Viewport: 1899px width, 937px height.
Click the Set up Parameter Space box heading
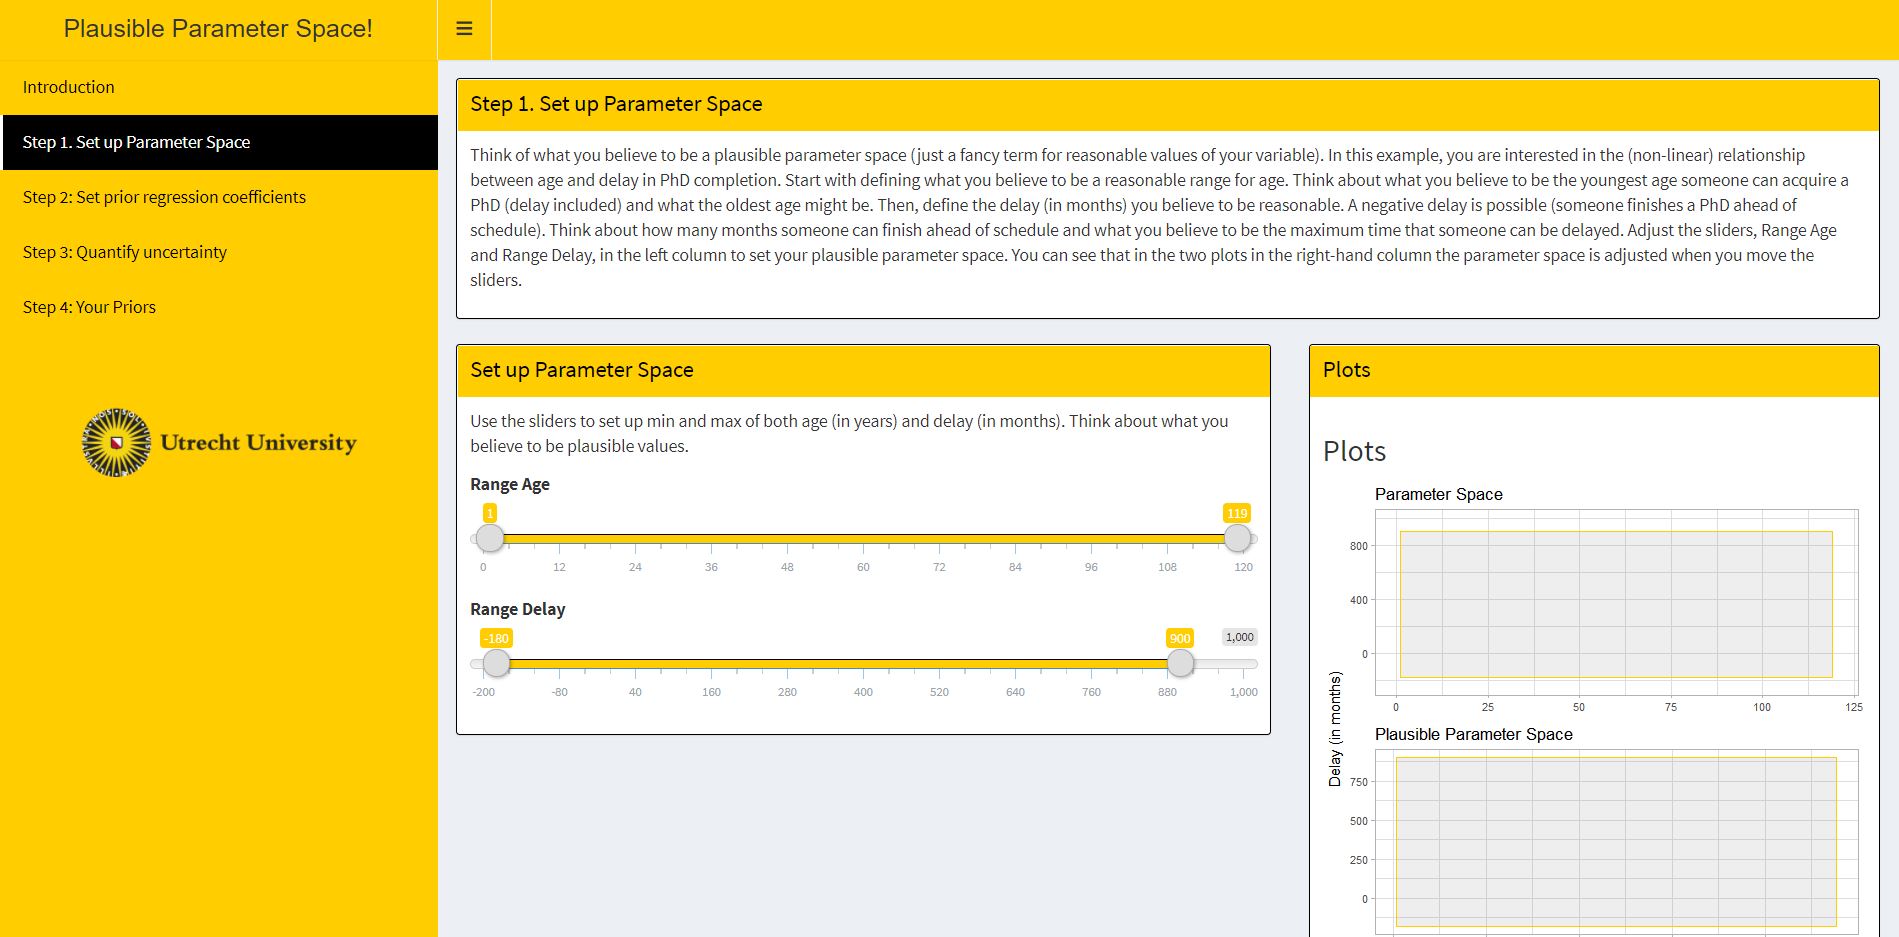click(x=582, y=370)
